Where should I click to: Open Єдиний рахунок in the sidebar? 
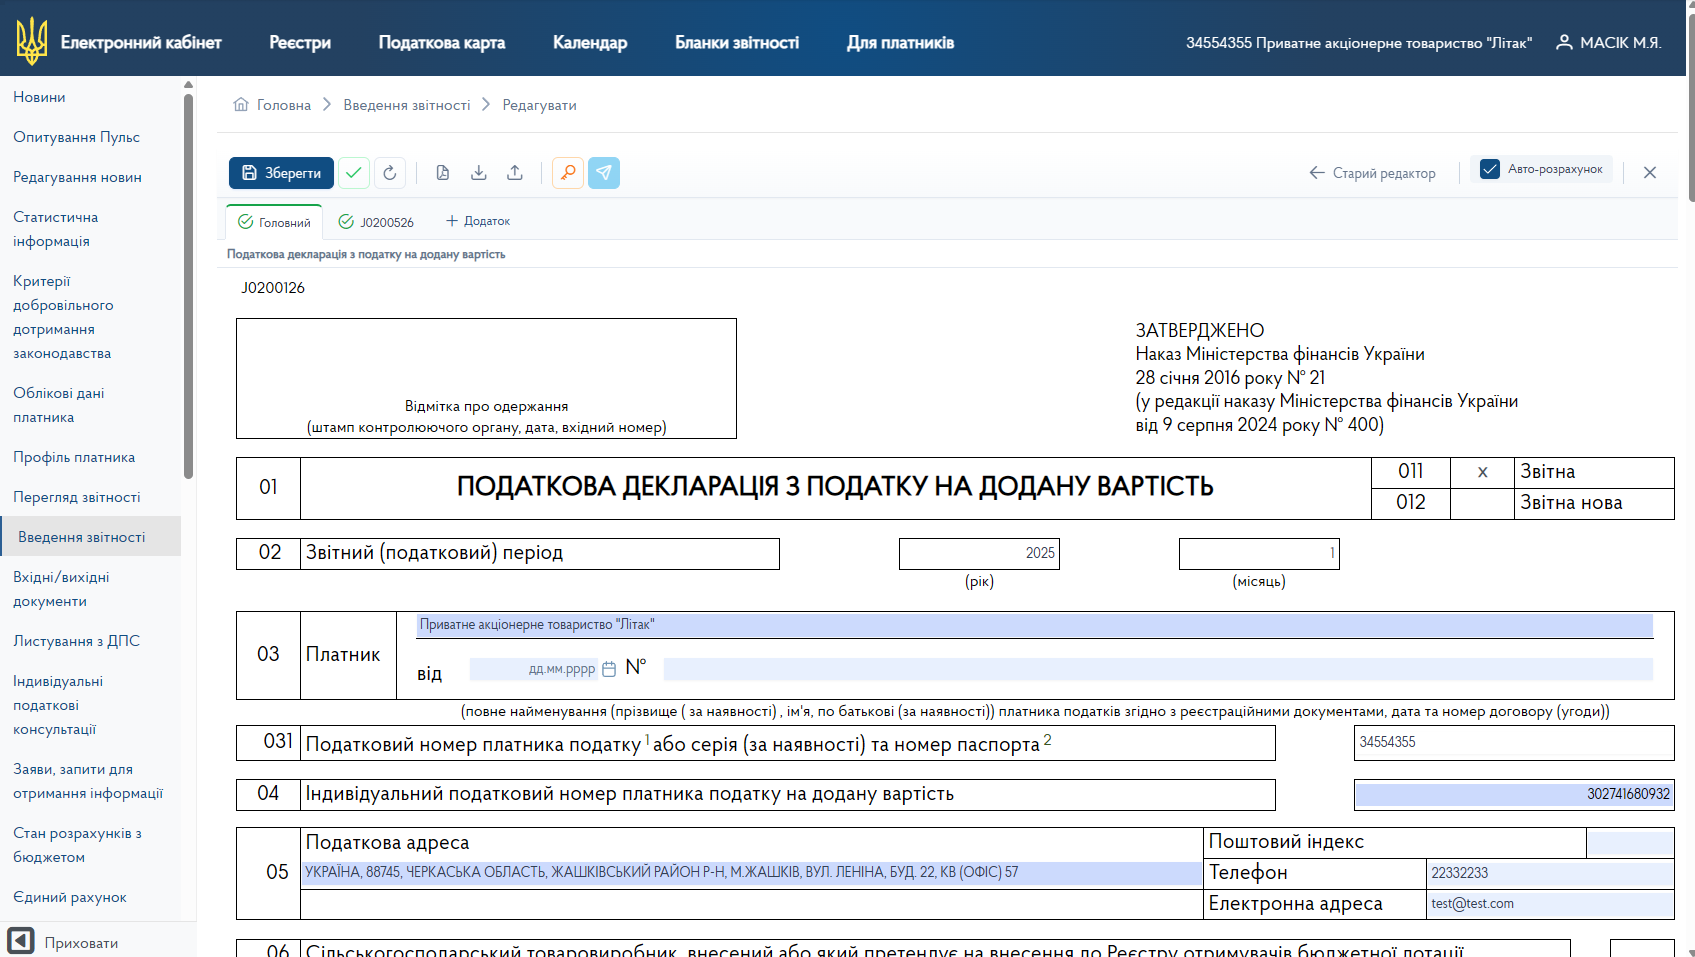(x=70, y=897)
